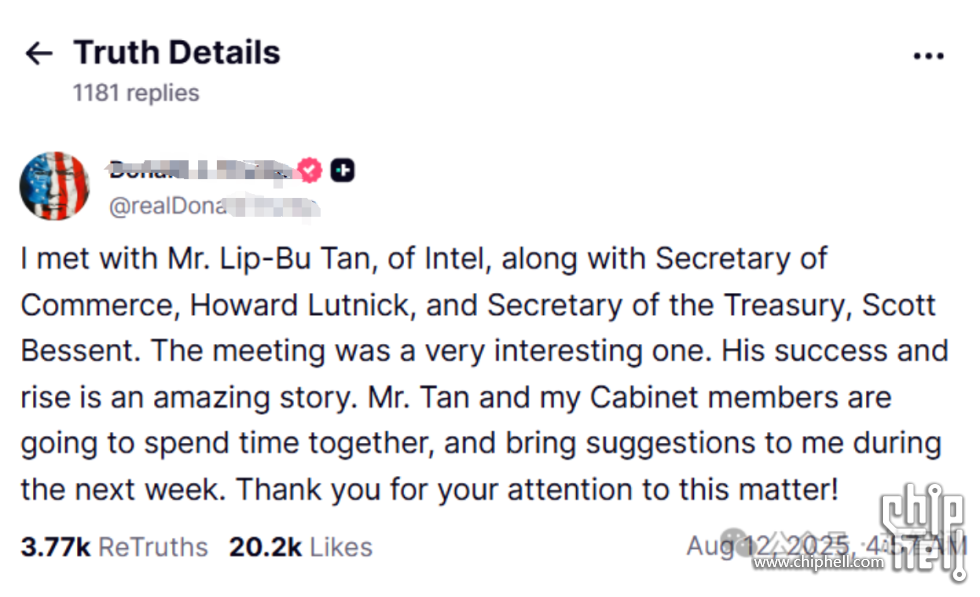This screenshot has width=980, height=597.
Task: Visit the www.chiphell.com watermark link
Action: [818, 563]
